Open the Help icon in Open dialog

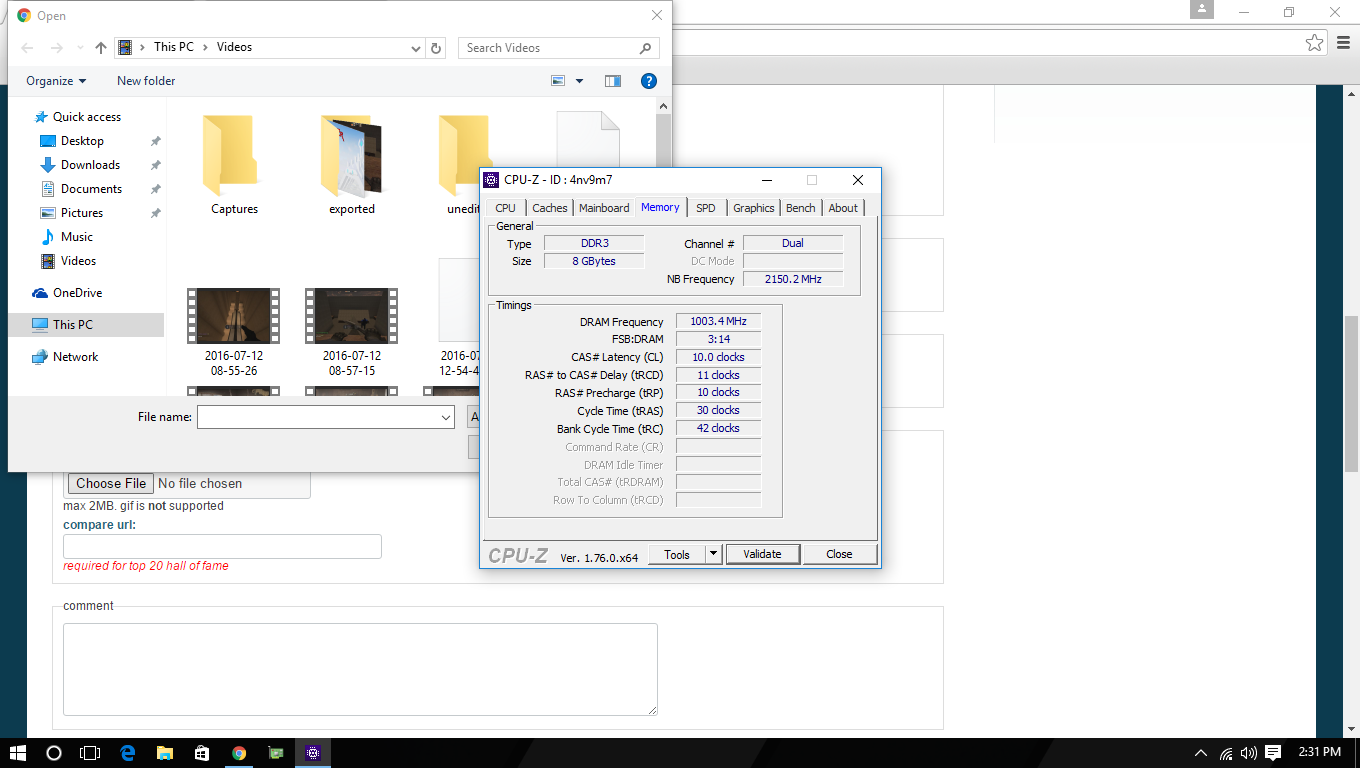pos(648,81)
